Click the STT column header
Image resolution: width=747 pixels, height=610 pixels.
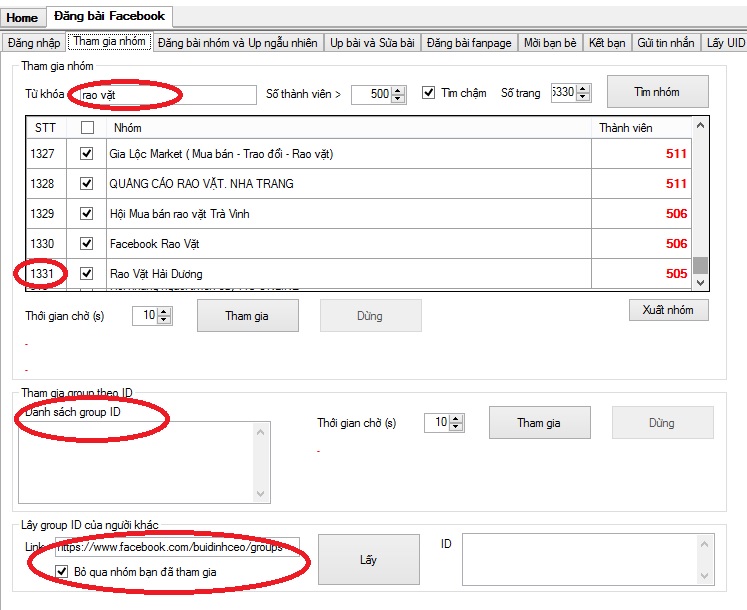pos(46,128)
